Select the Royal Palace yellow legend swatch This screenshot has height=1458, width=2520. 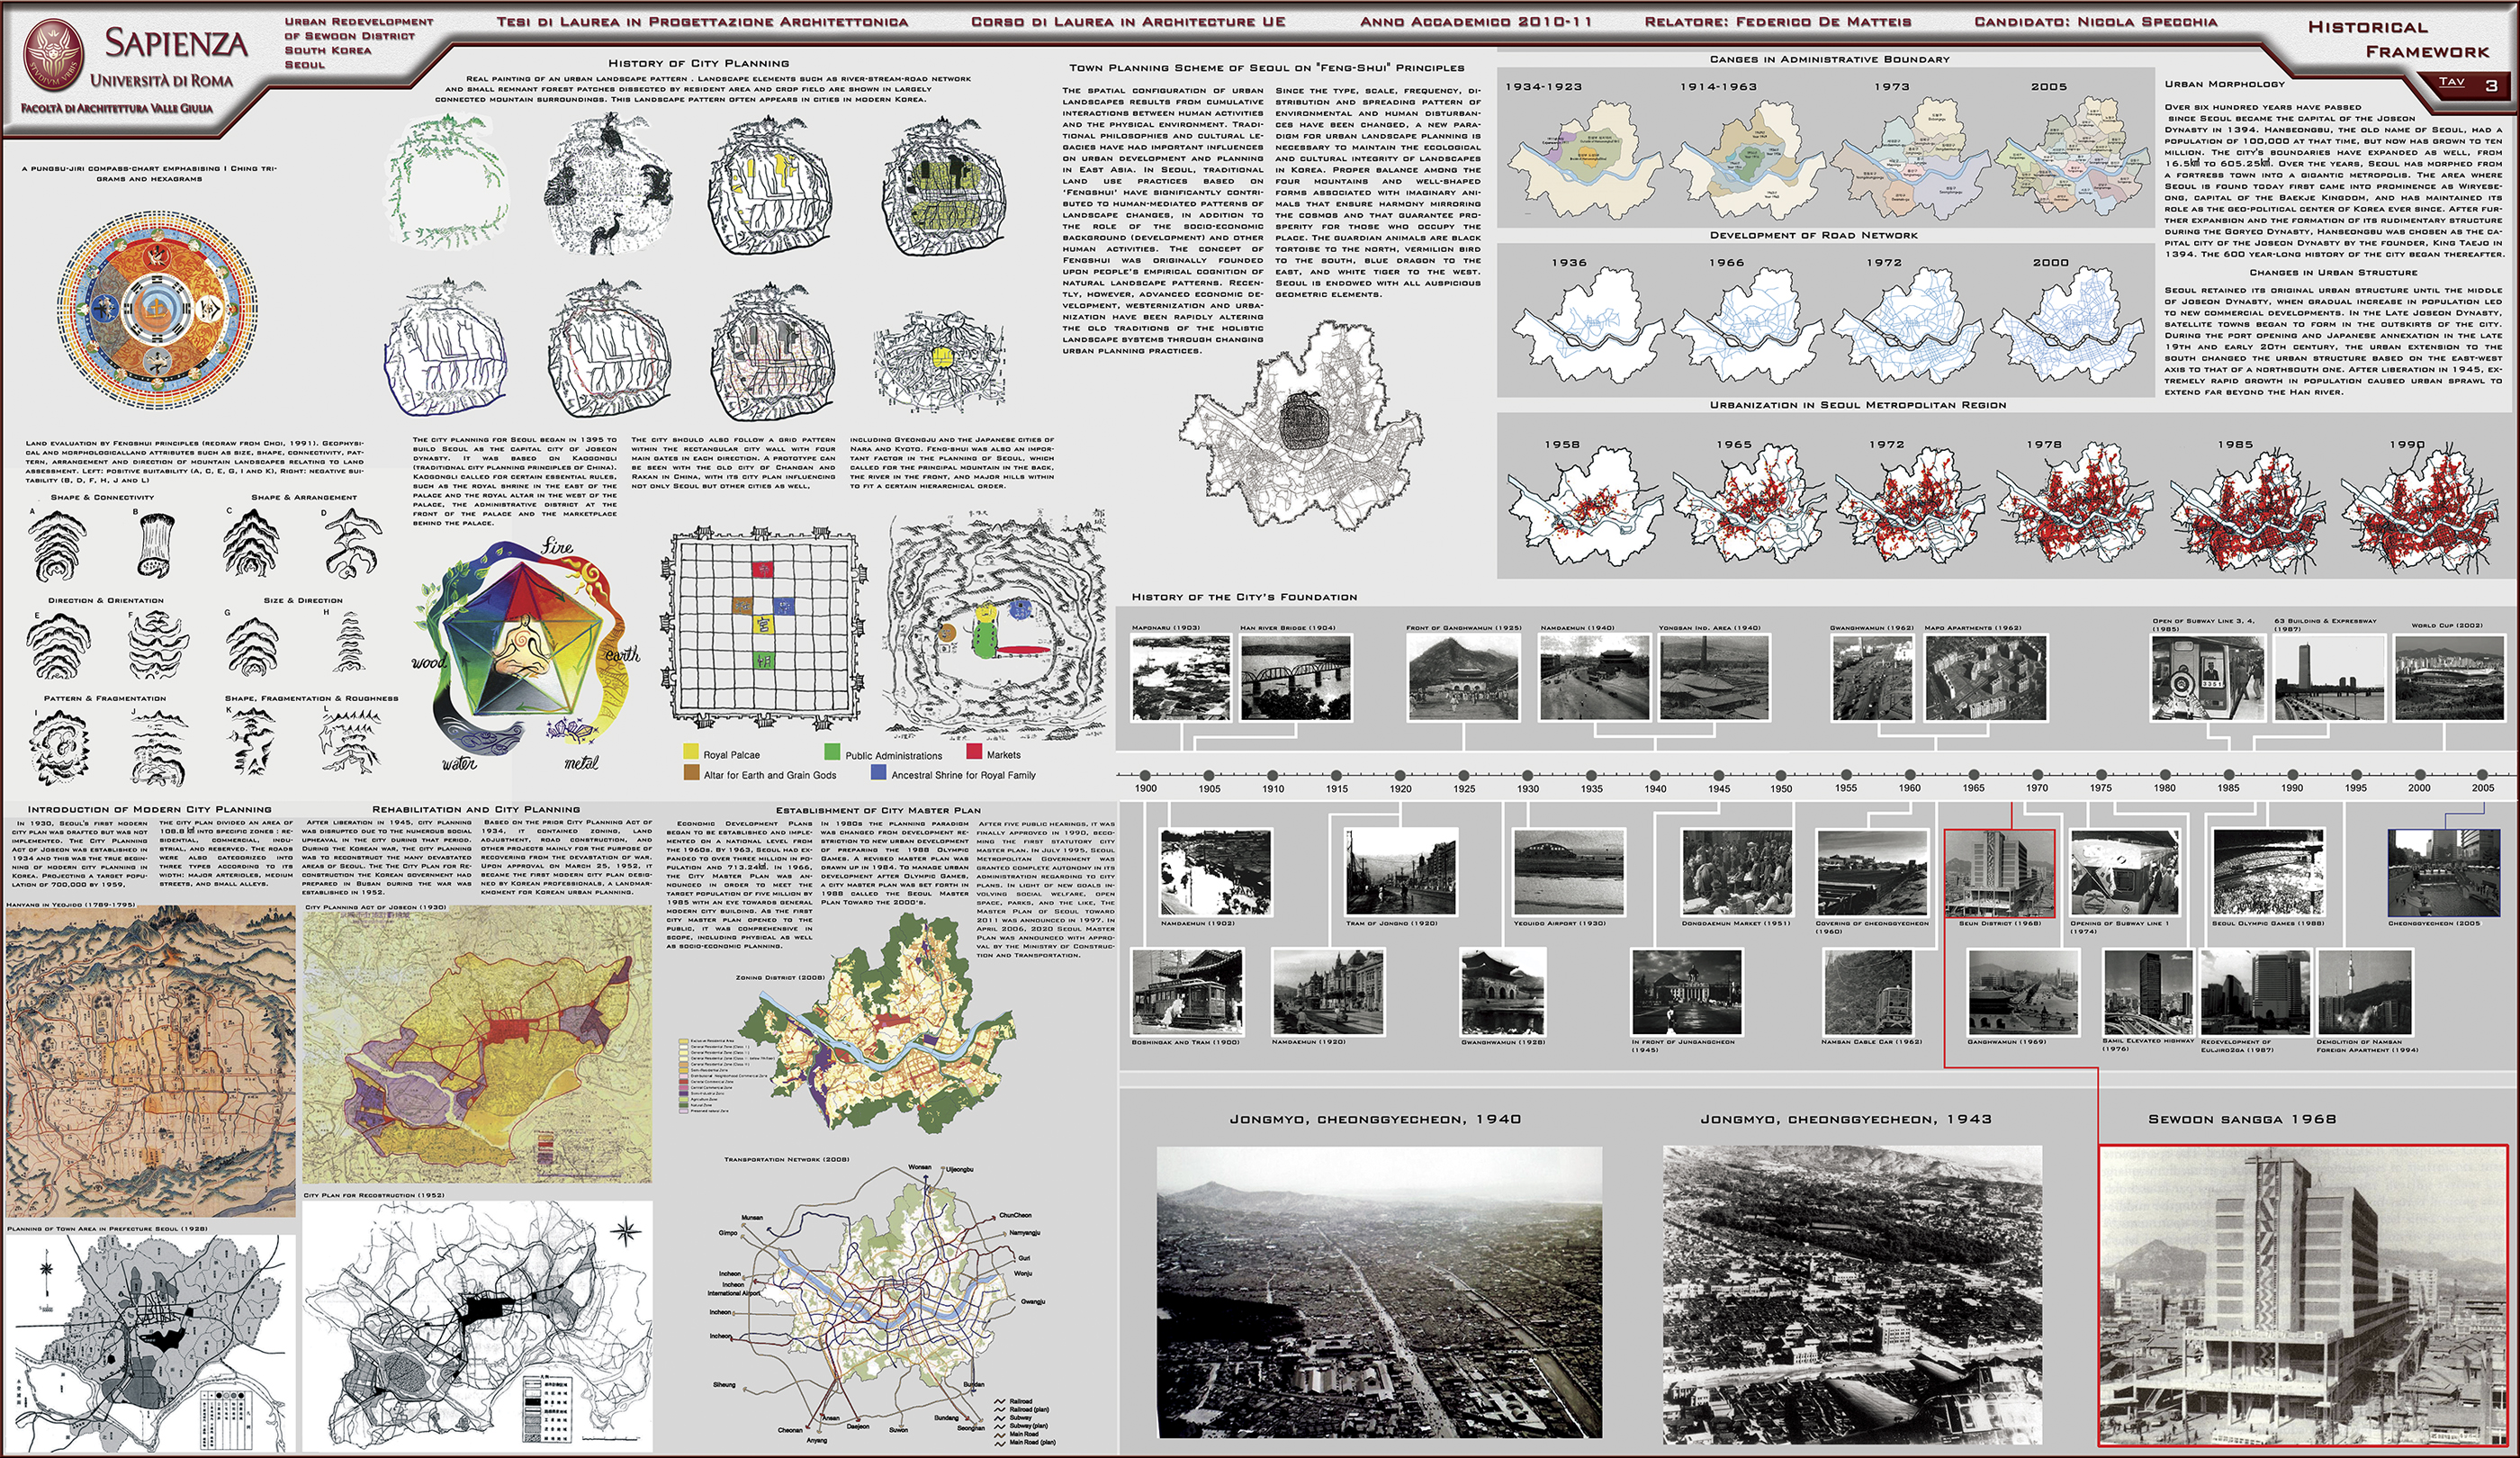pos(690,752)
